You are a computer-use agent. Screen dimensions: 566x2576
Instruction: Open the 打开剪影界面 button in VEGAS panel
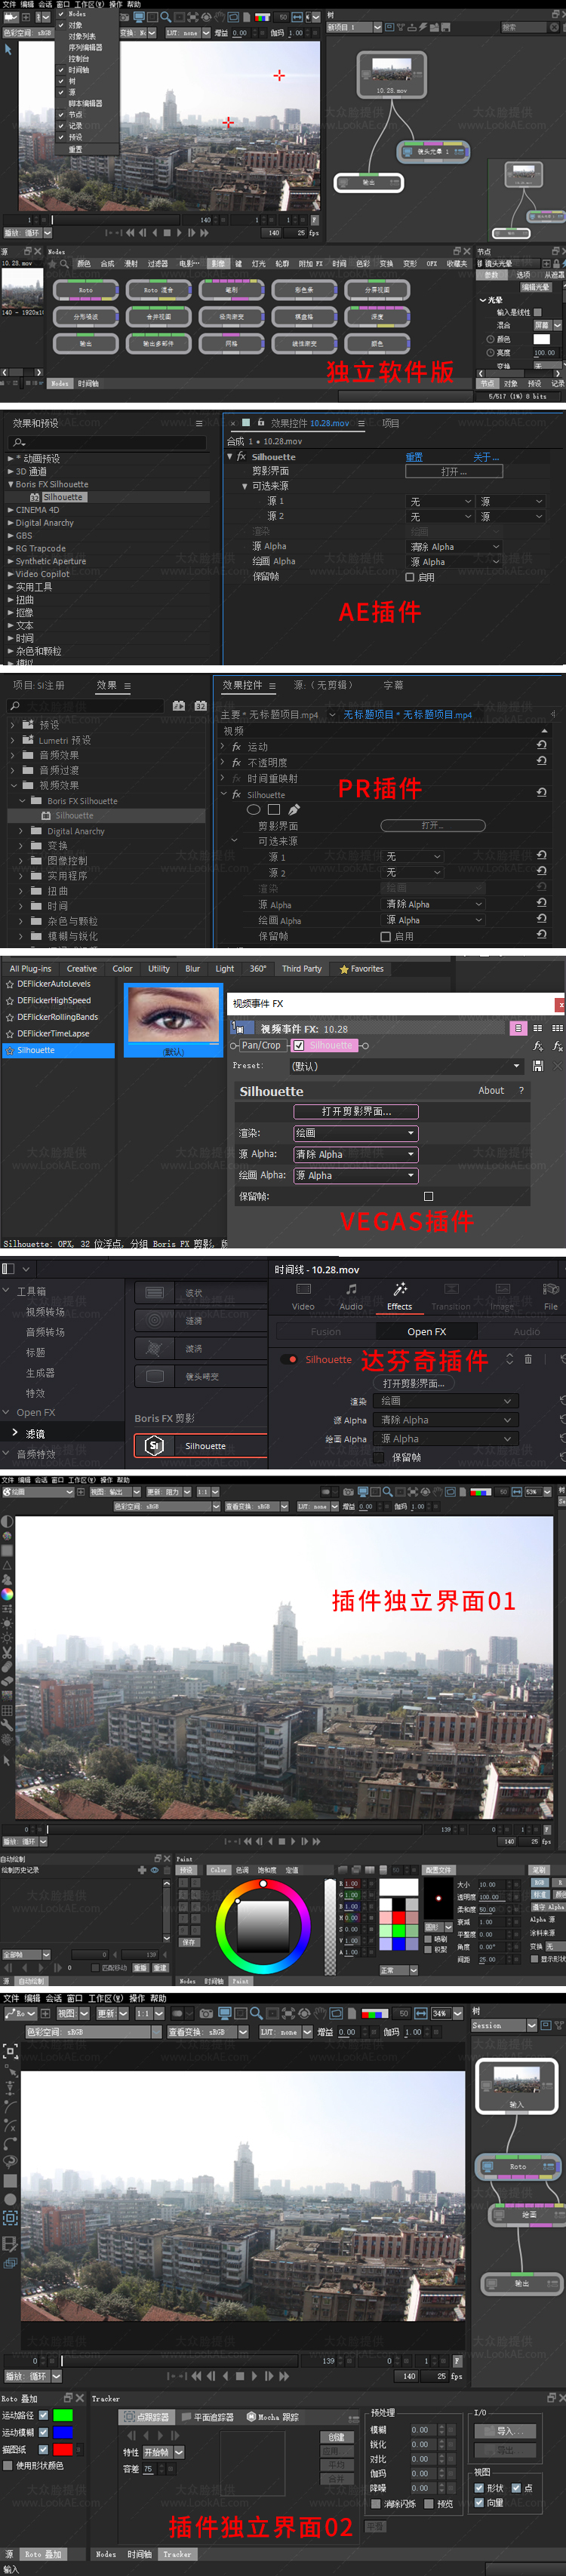(x=355, y=1111)
